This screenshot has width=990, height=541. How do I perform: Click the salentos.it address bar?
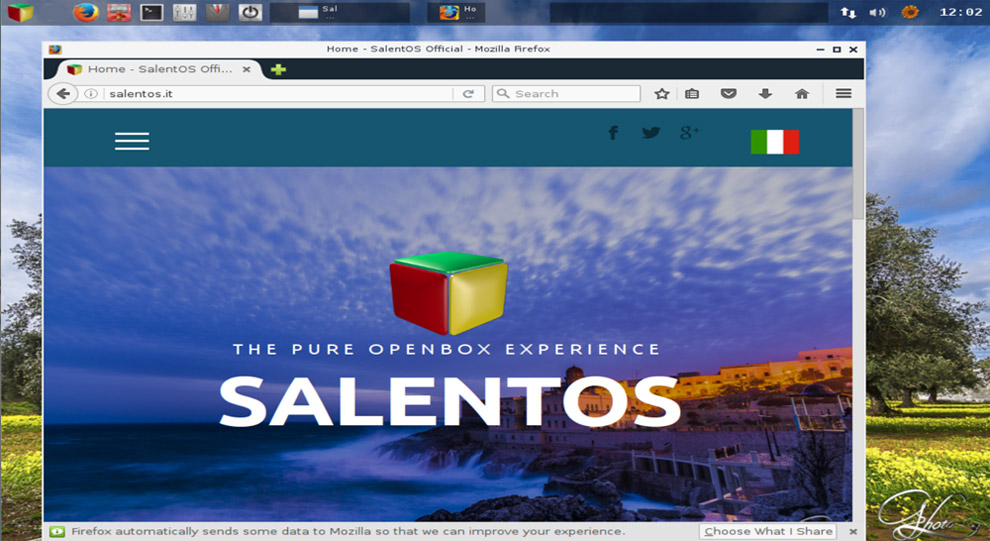pyautogui.click(x=278, y=93)
